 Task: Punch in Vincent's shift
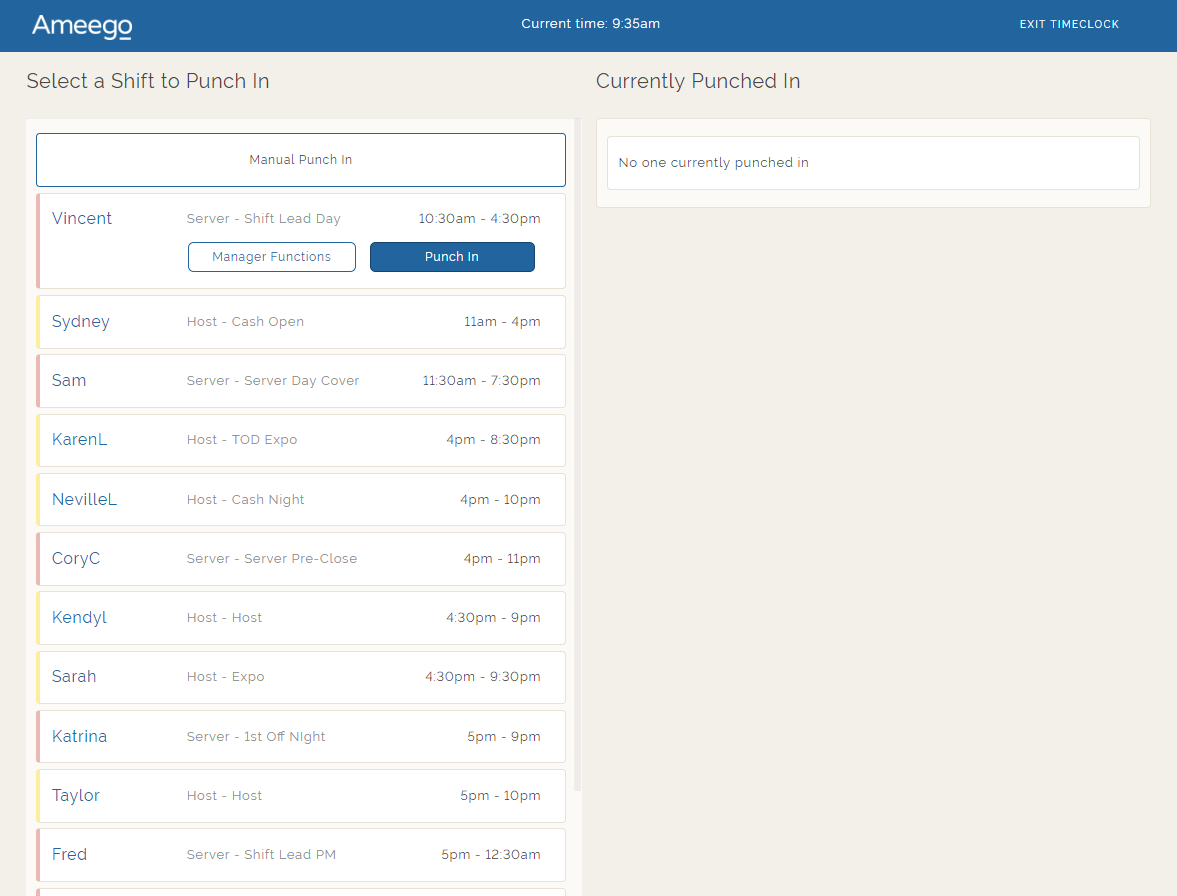(452, 257)
